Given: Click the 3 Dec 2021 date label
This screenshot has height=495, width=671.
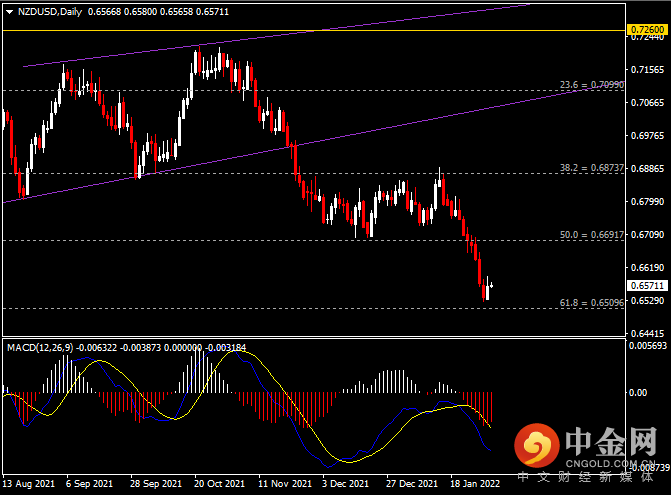Looking at the screenshot, I should pos(345,483).
